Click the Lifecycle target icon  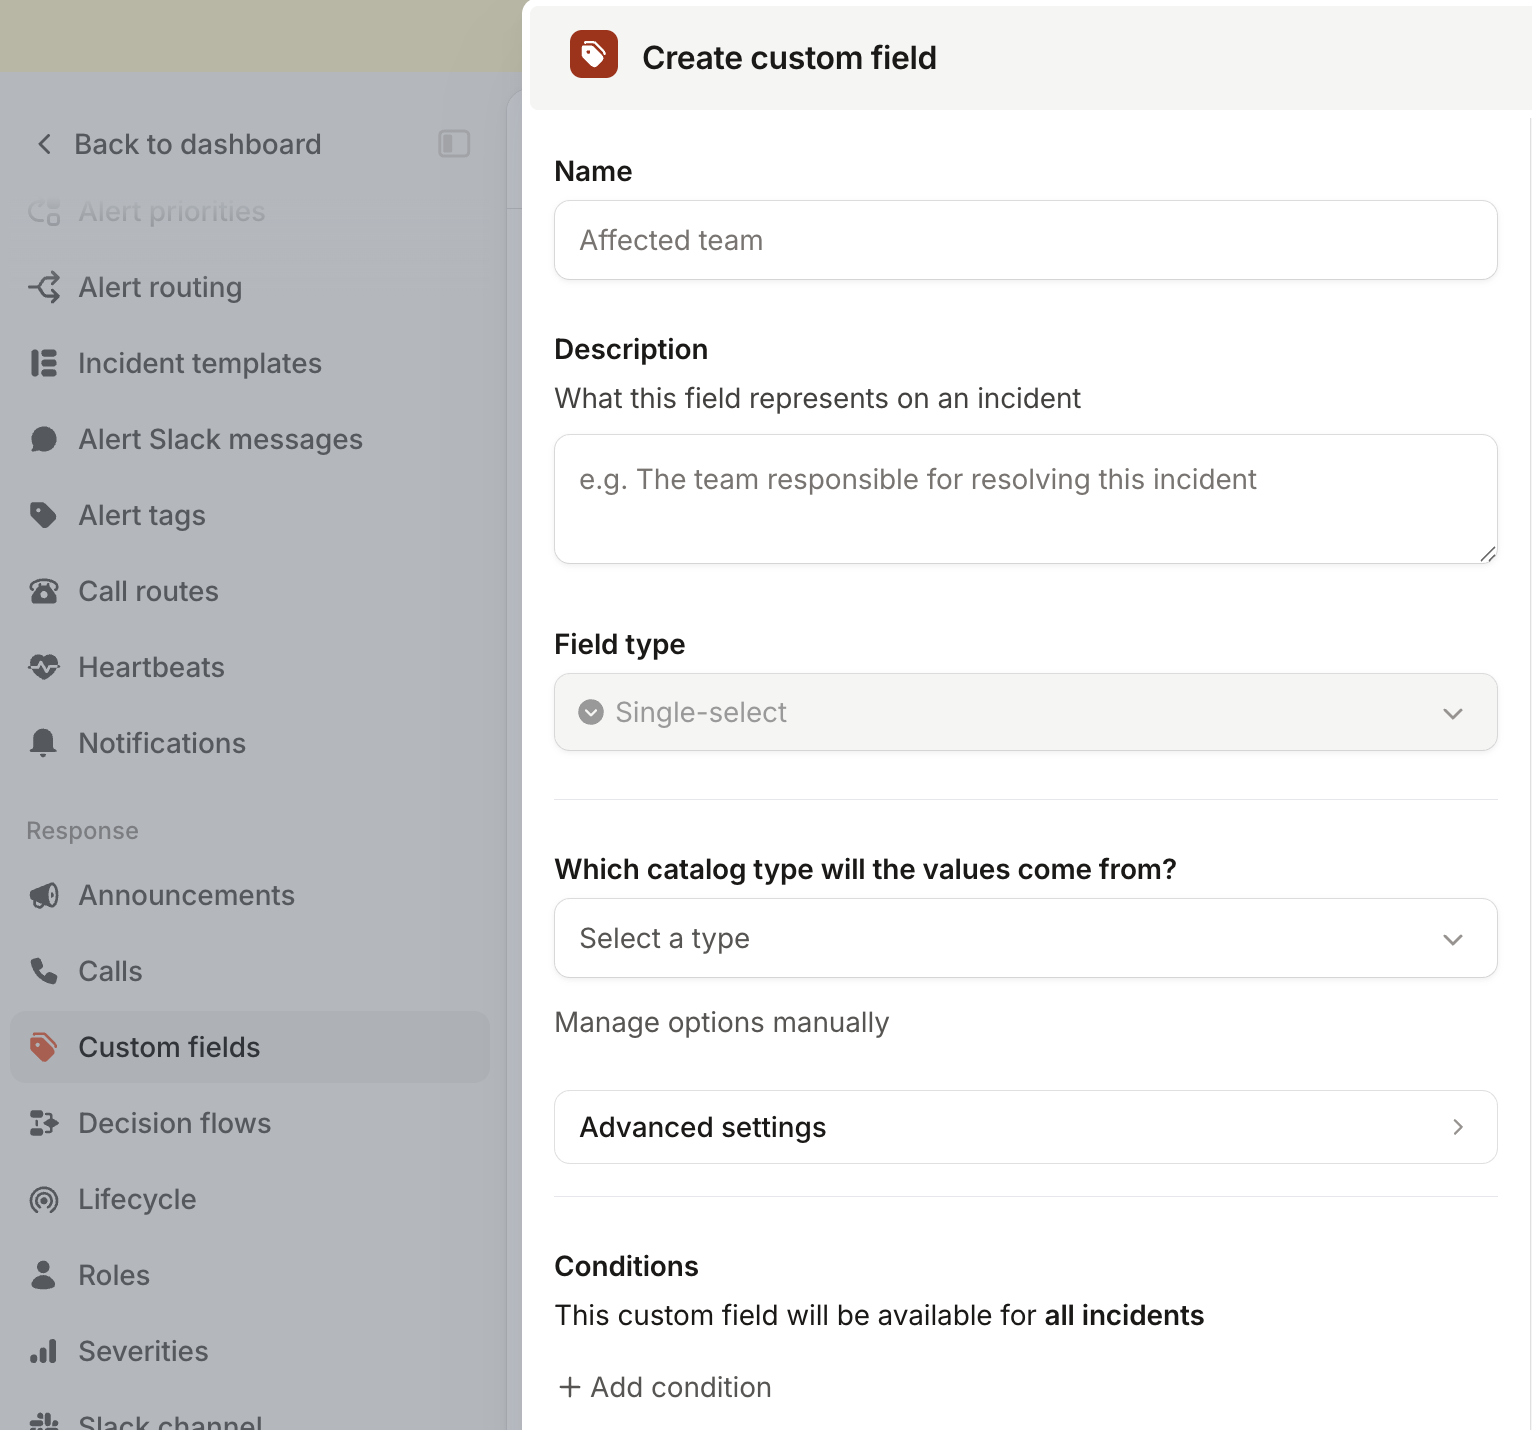pyautogui.click(x=44, y=1199)
